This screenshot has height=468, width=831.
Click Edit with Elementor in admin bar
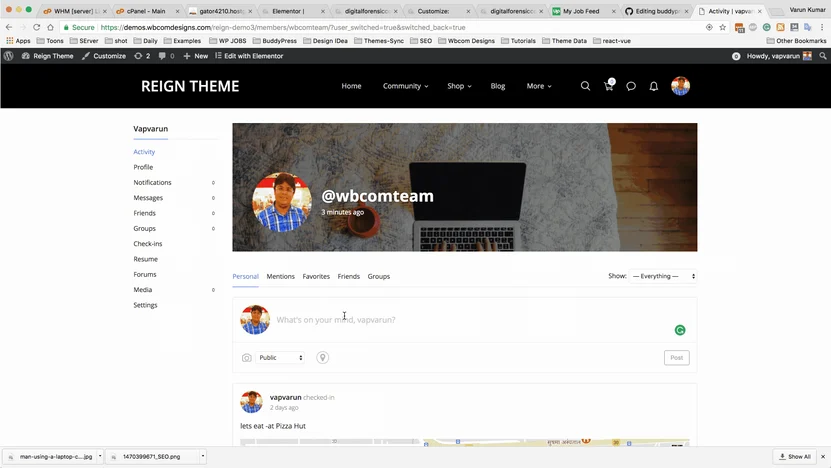point(249,56)
